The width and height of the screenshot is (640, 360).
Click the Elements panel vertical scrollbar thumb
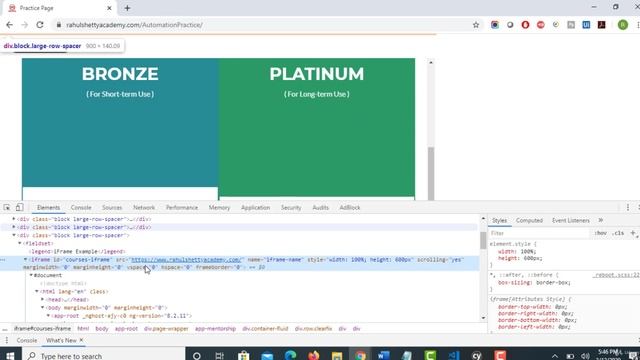click(483, 240)
